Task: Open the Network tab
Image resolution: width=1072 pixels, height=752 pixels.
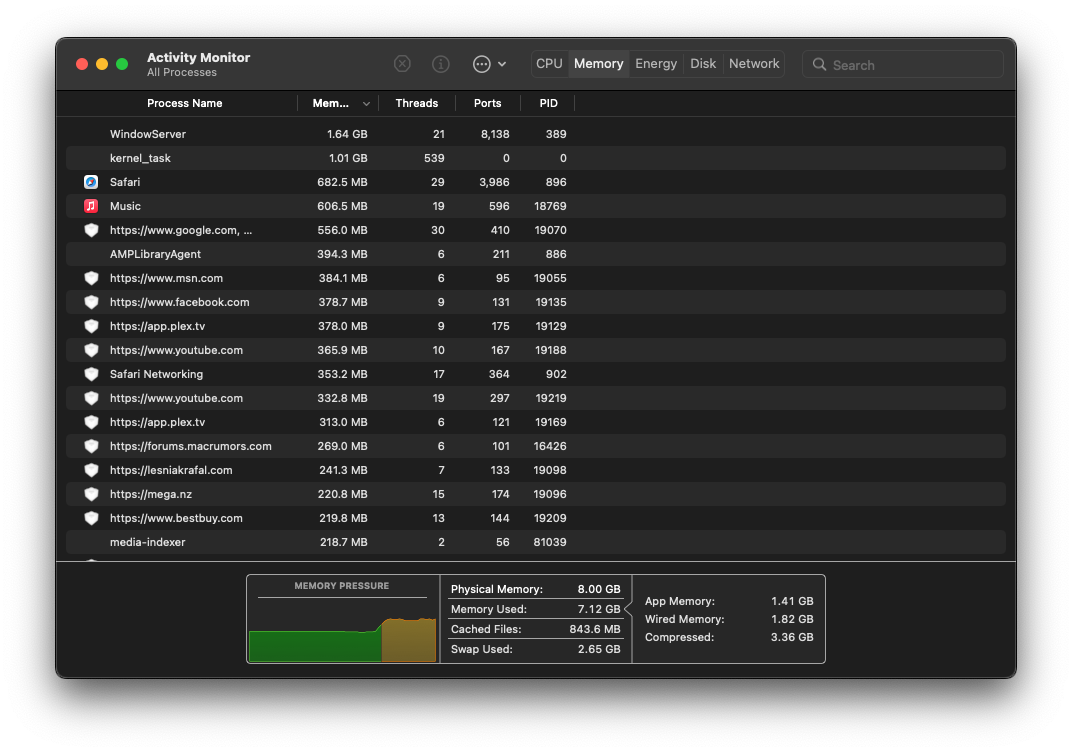Action: coord(753,64)
